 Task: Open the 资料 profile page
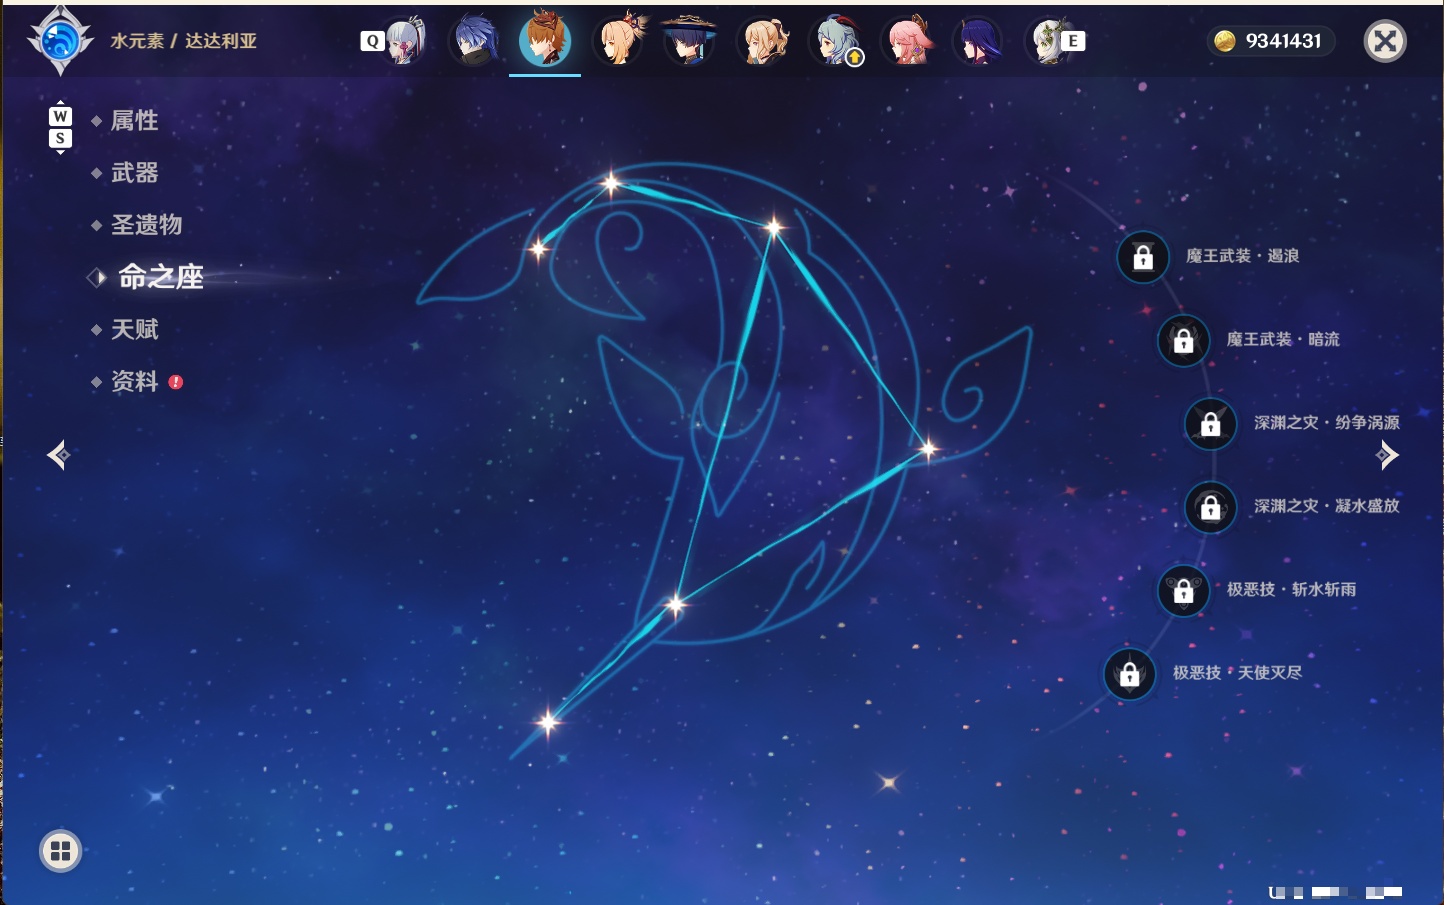[135, 381]
